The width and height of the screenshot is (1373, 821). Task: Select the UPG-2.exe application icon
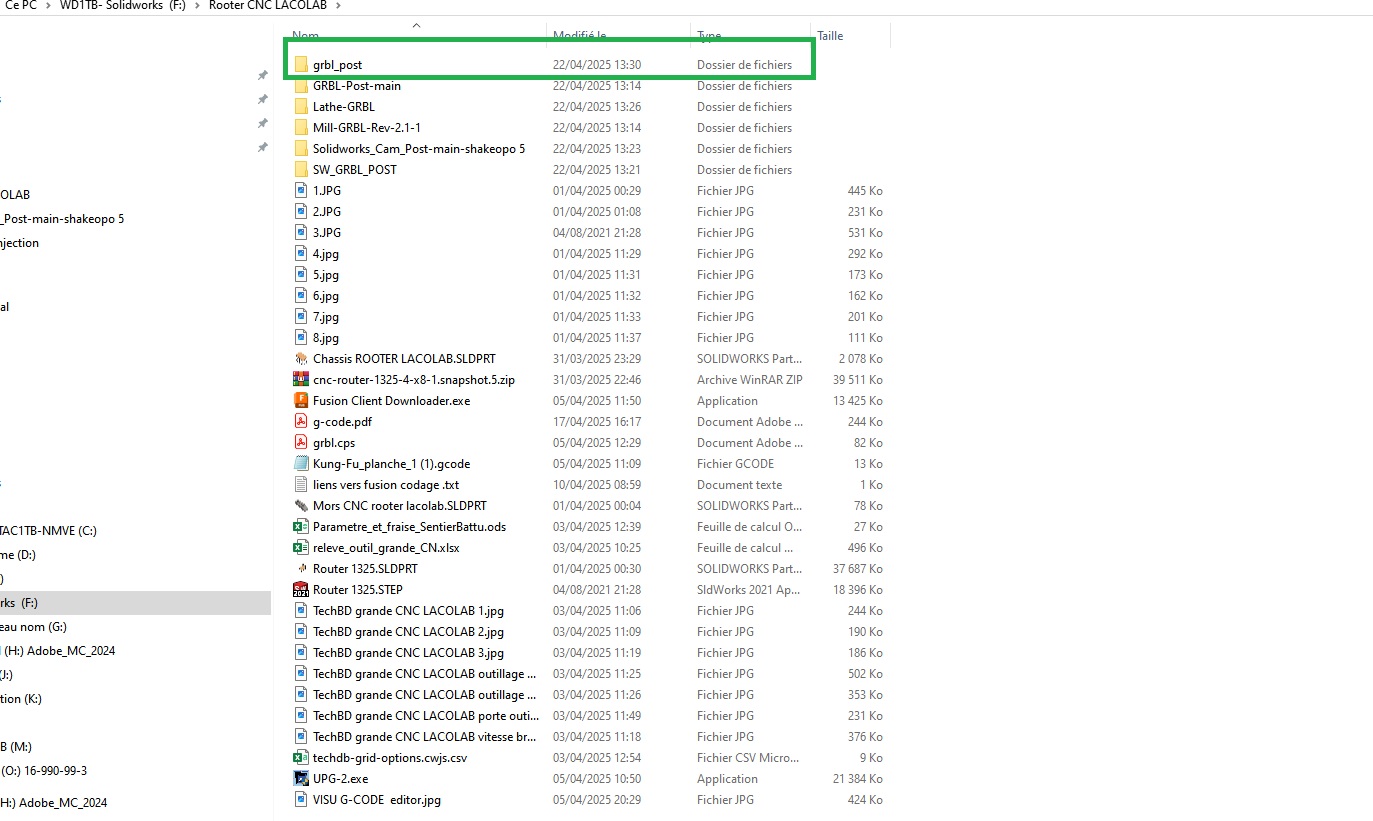pos(301,779)
